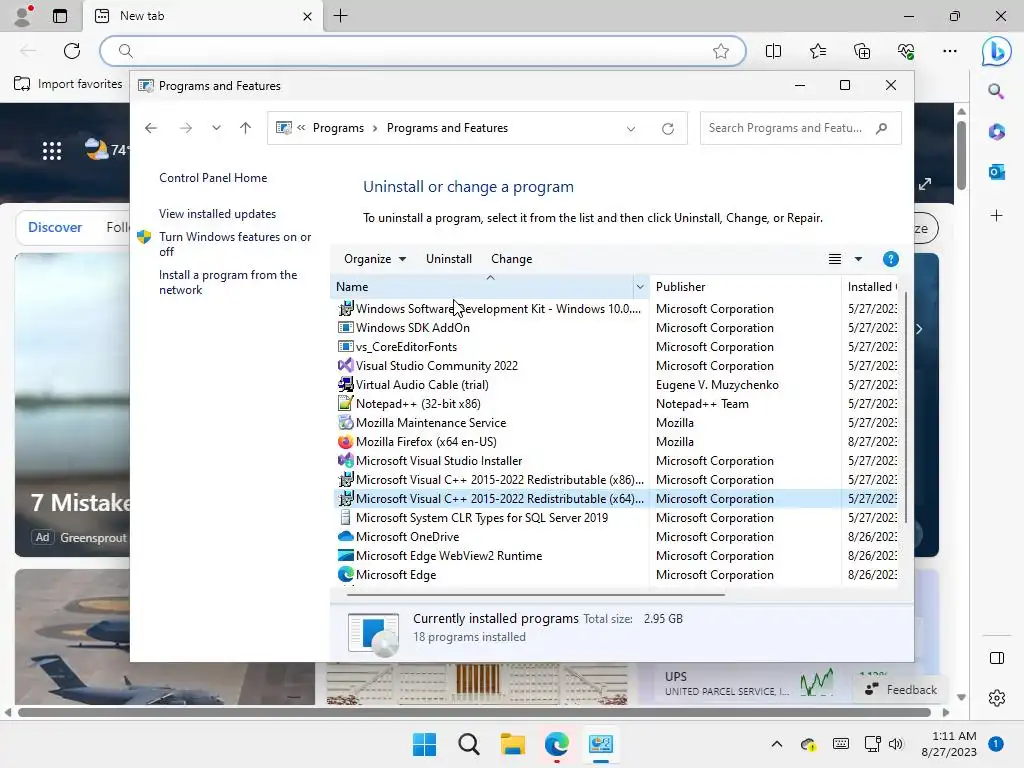Screen dimensions: 1024x768
Task: Open Bing Copilot sidebar icon
Action: pos(997,52)
